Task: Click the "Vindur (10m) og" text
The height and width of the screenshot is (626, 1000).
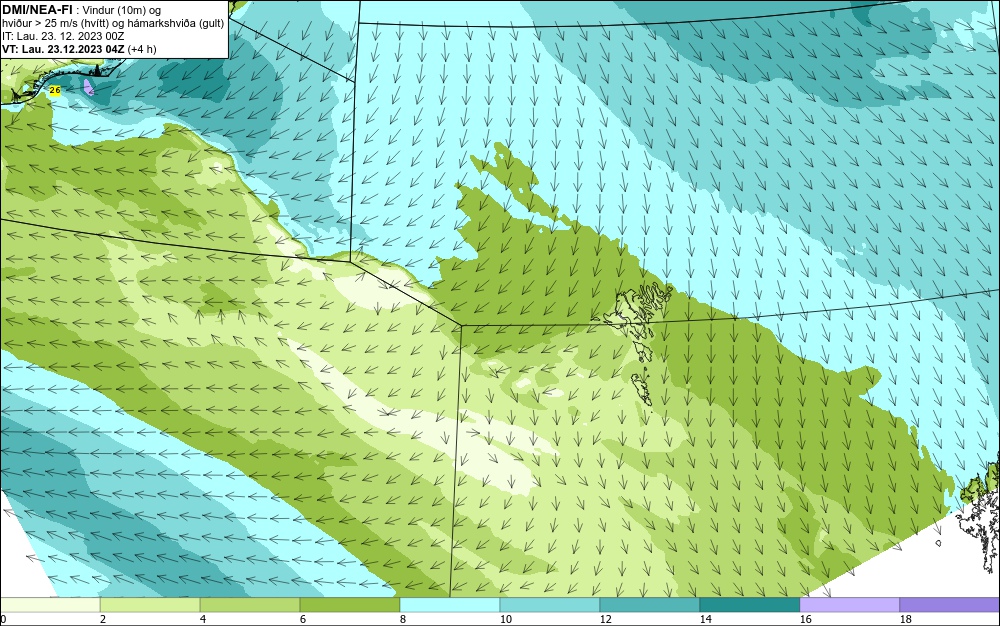Action: (x=122, y=10)
